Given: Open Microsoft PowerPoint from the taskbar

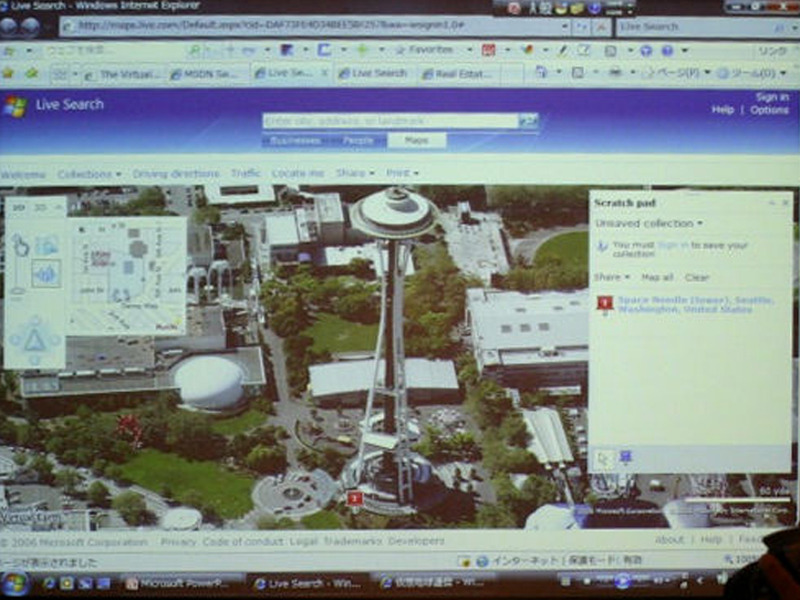Looking at the screenshot, I should coord(180,583).
